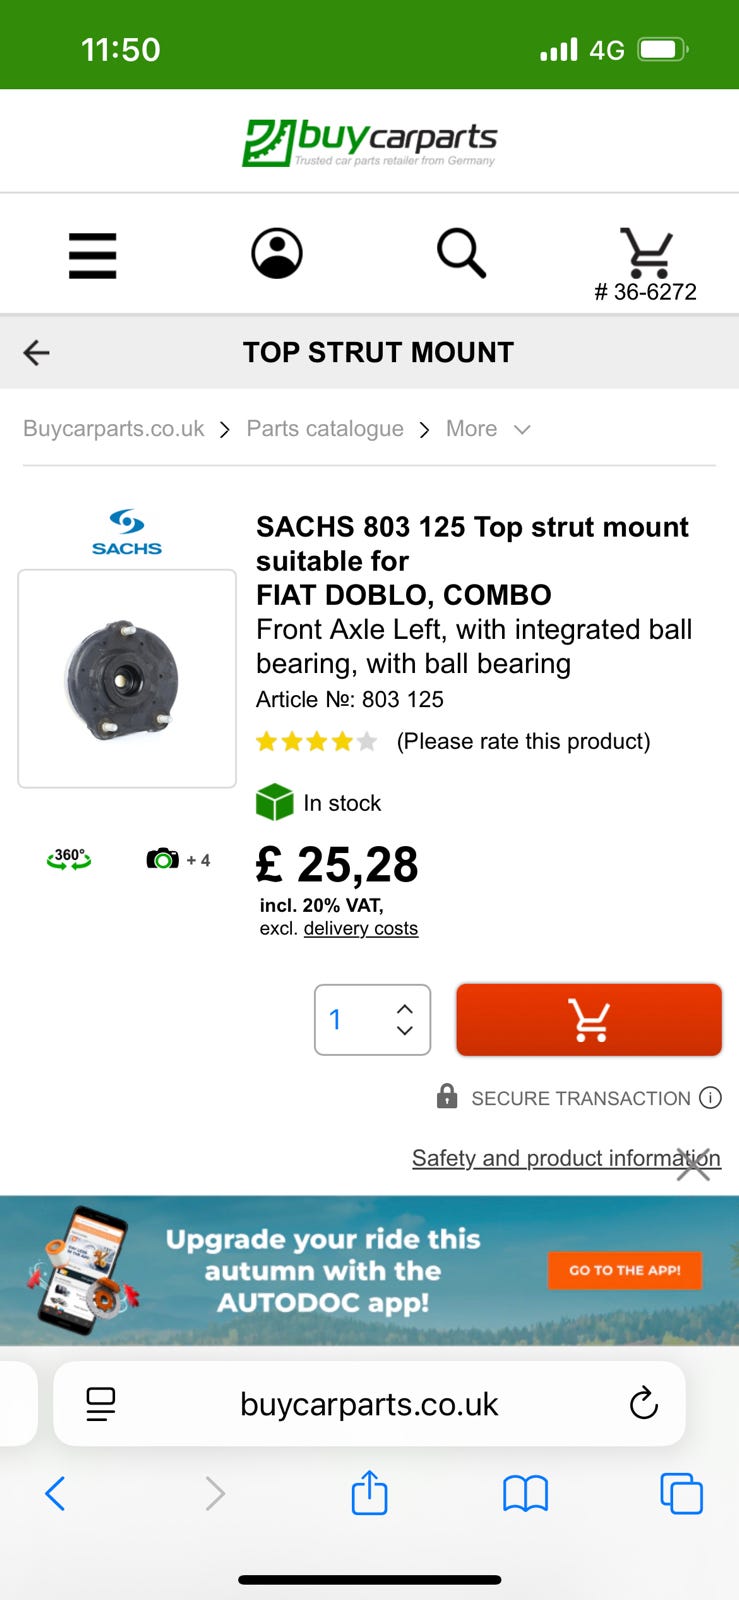The width and height of the screenshot is (739, 1600).
Task: Tap the Safari share icon
Action: click(x=369, y=1493)
